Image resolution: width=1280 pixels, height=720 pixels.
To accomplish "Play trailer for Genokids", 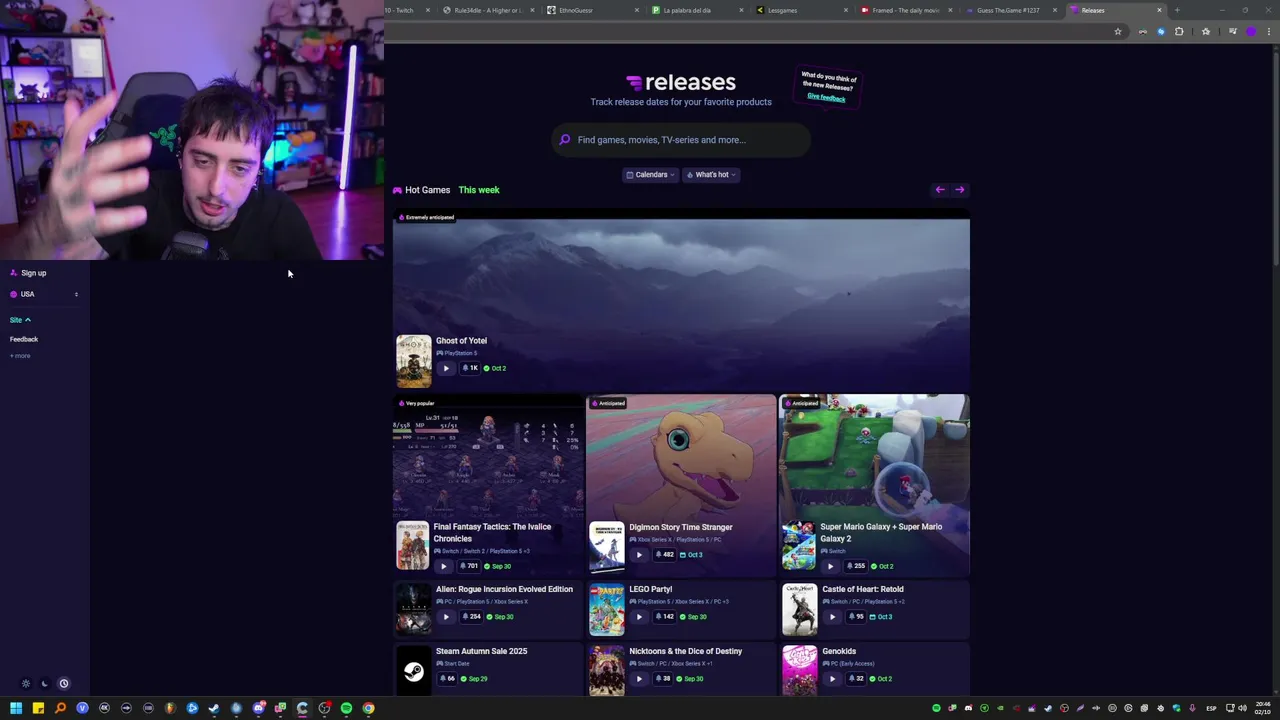I will [x=832, y=679].
